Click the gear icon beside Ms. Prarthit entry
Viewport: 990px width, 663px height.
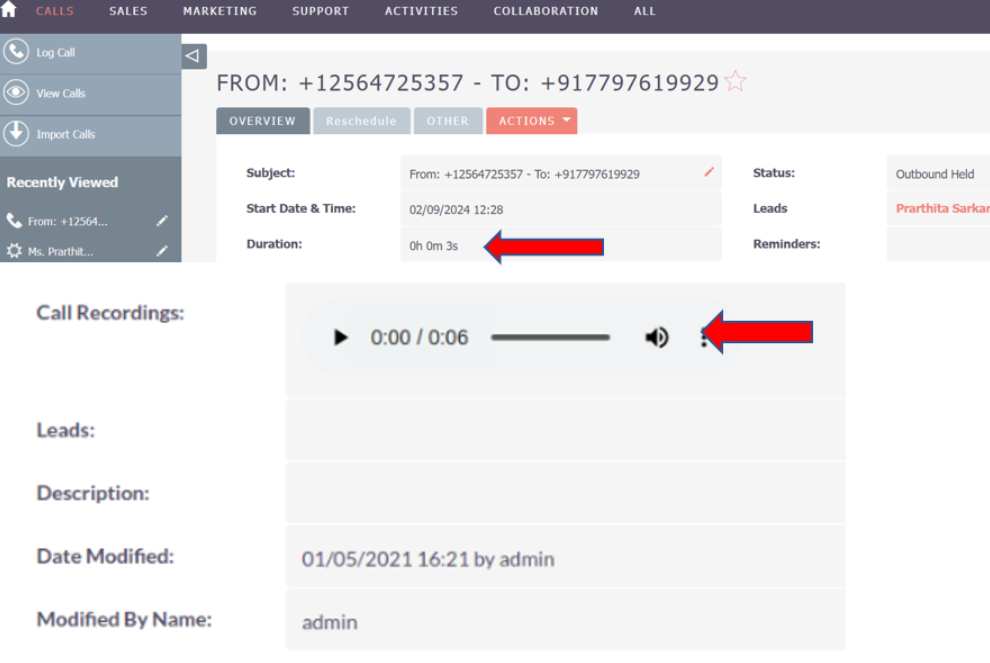pyautogui.click(x=14, y=252)
